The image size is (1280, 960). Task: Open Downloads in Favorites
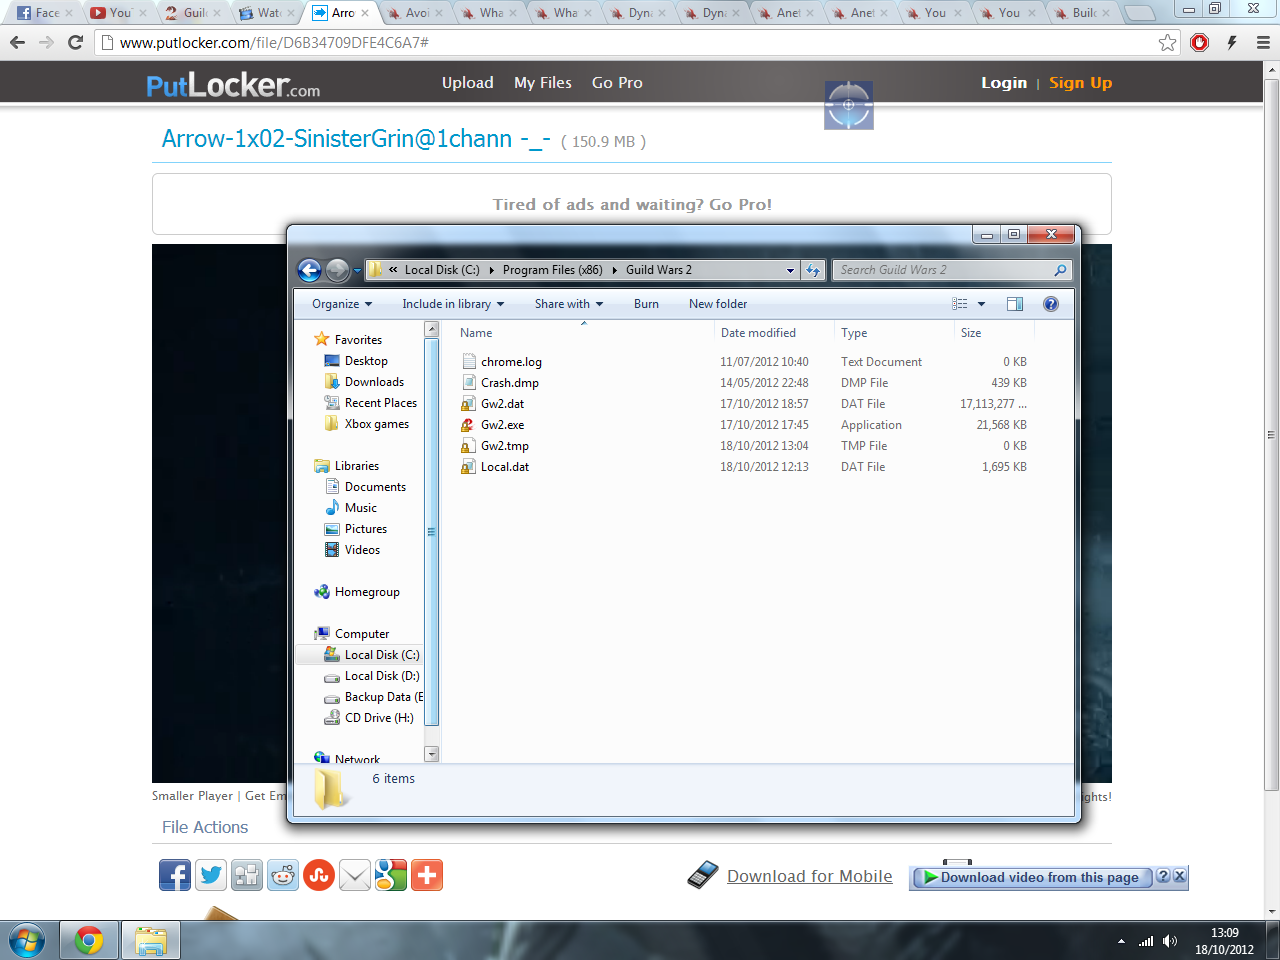point(374,382)
